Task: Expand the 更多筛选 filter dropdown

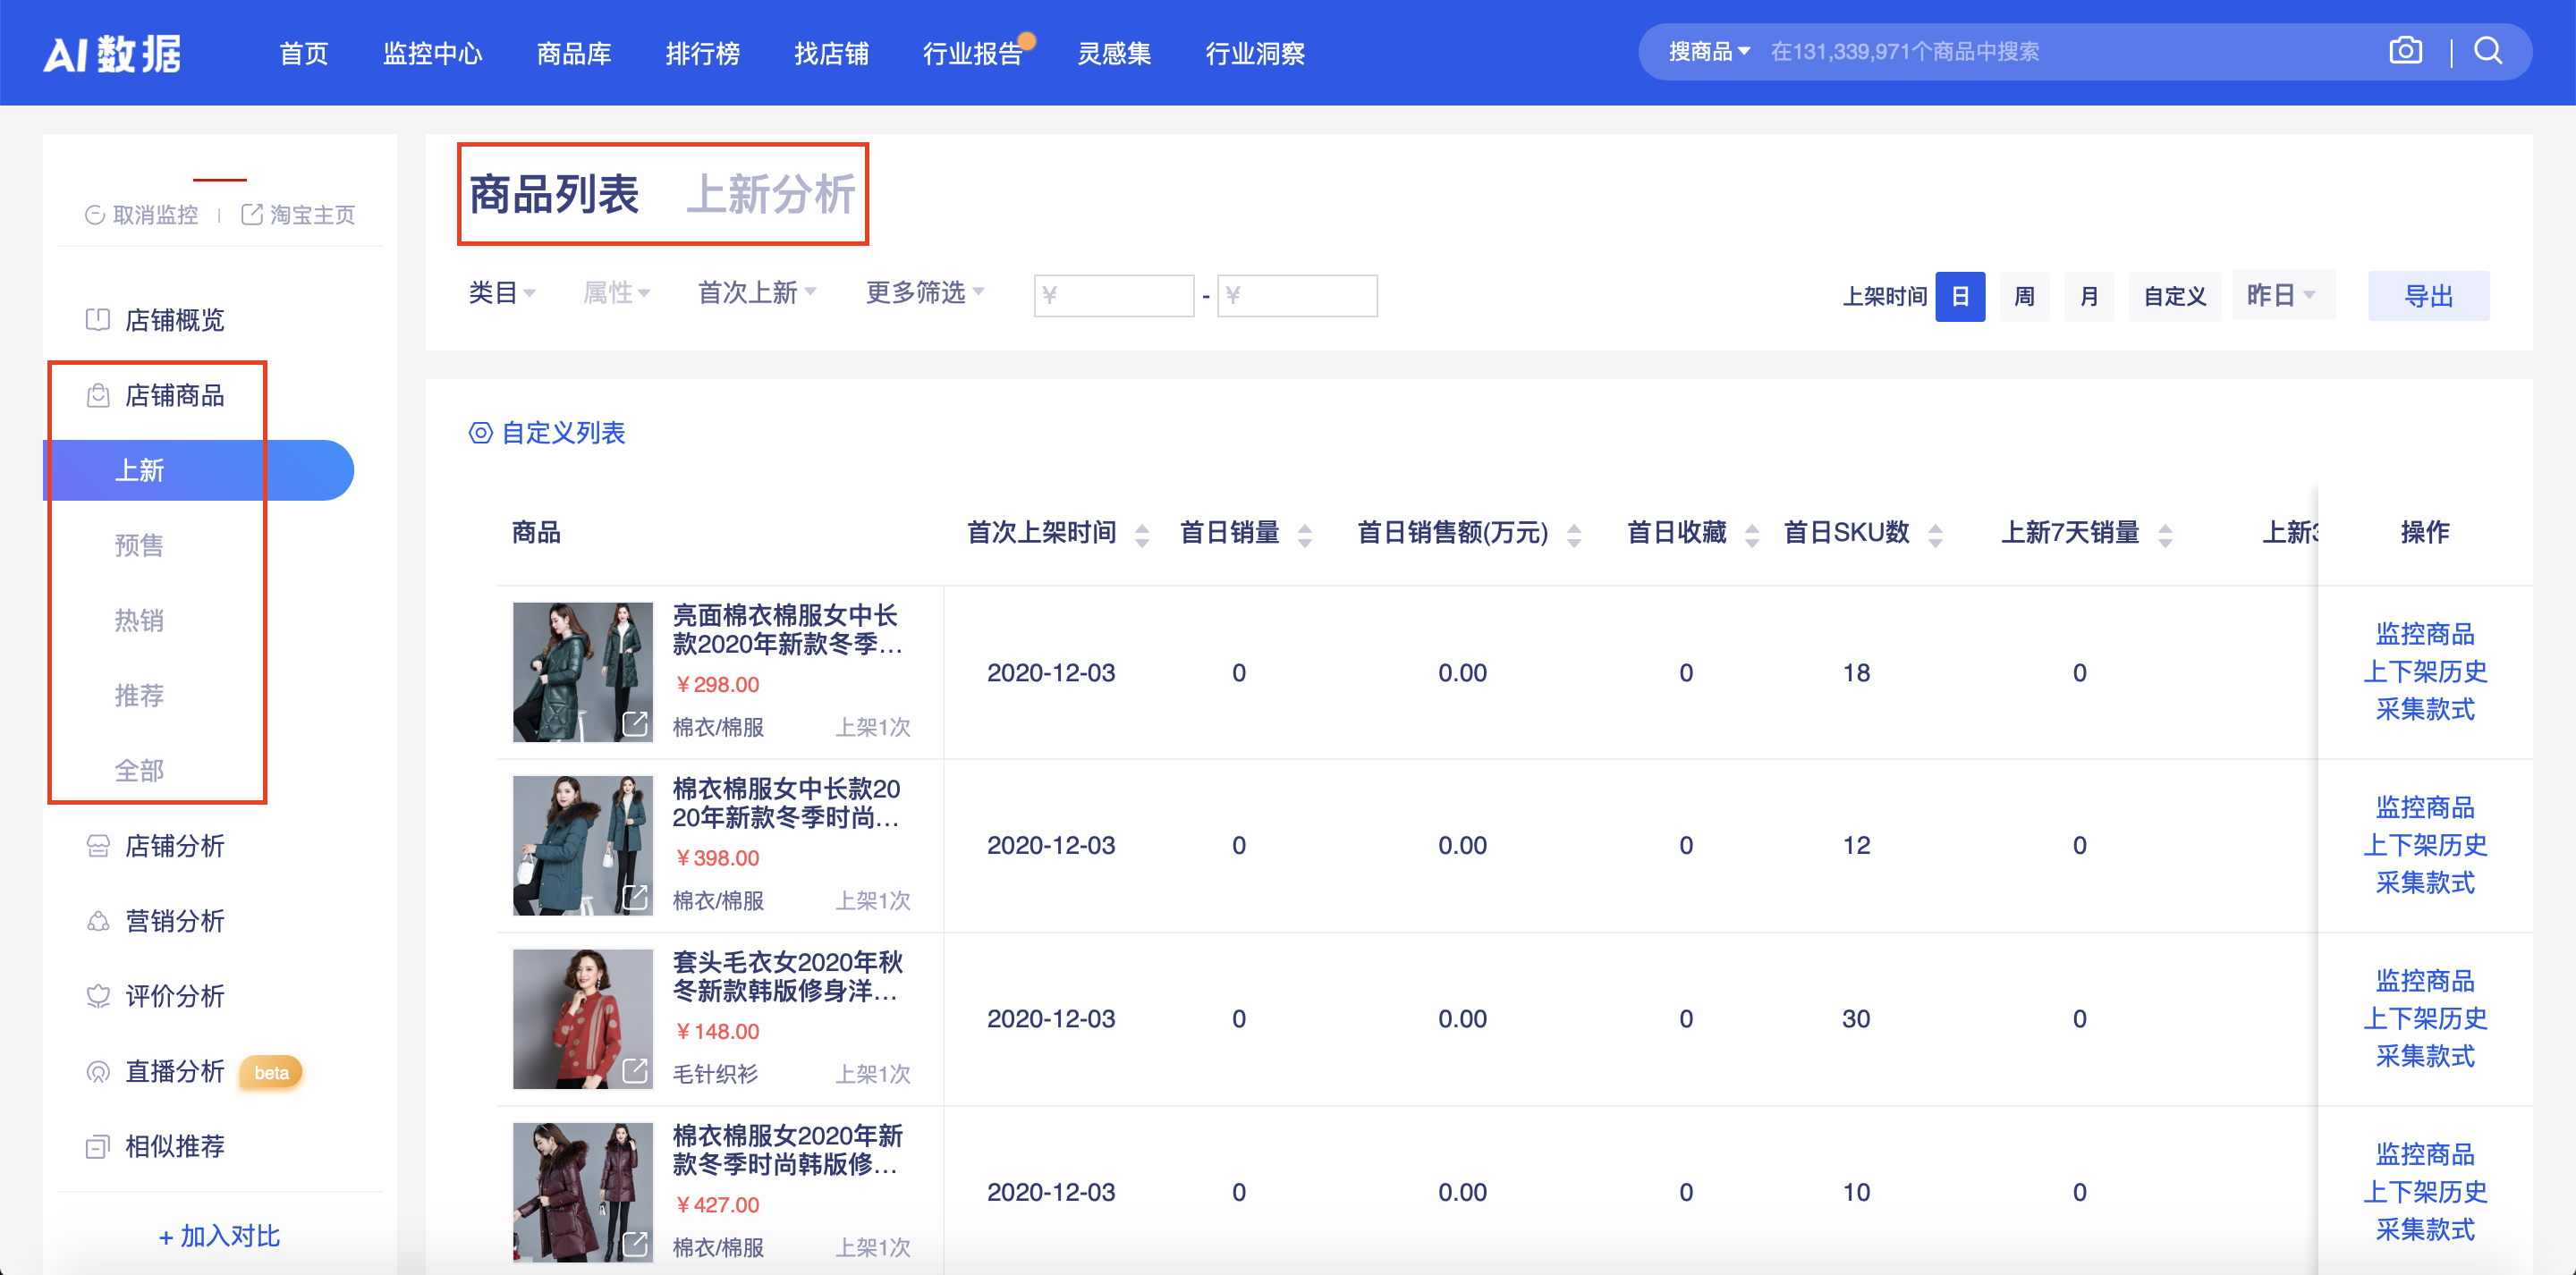Action: 922,292
